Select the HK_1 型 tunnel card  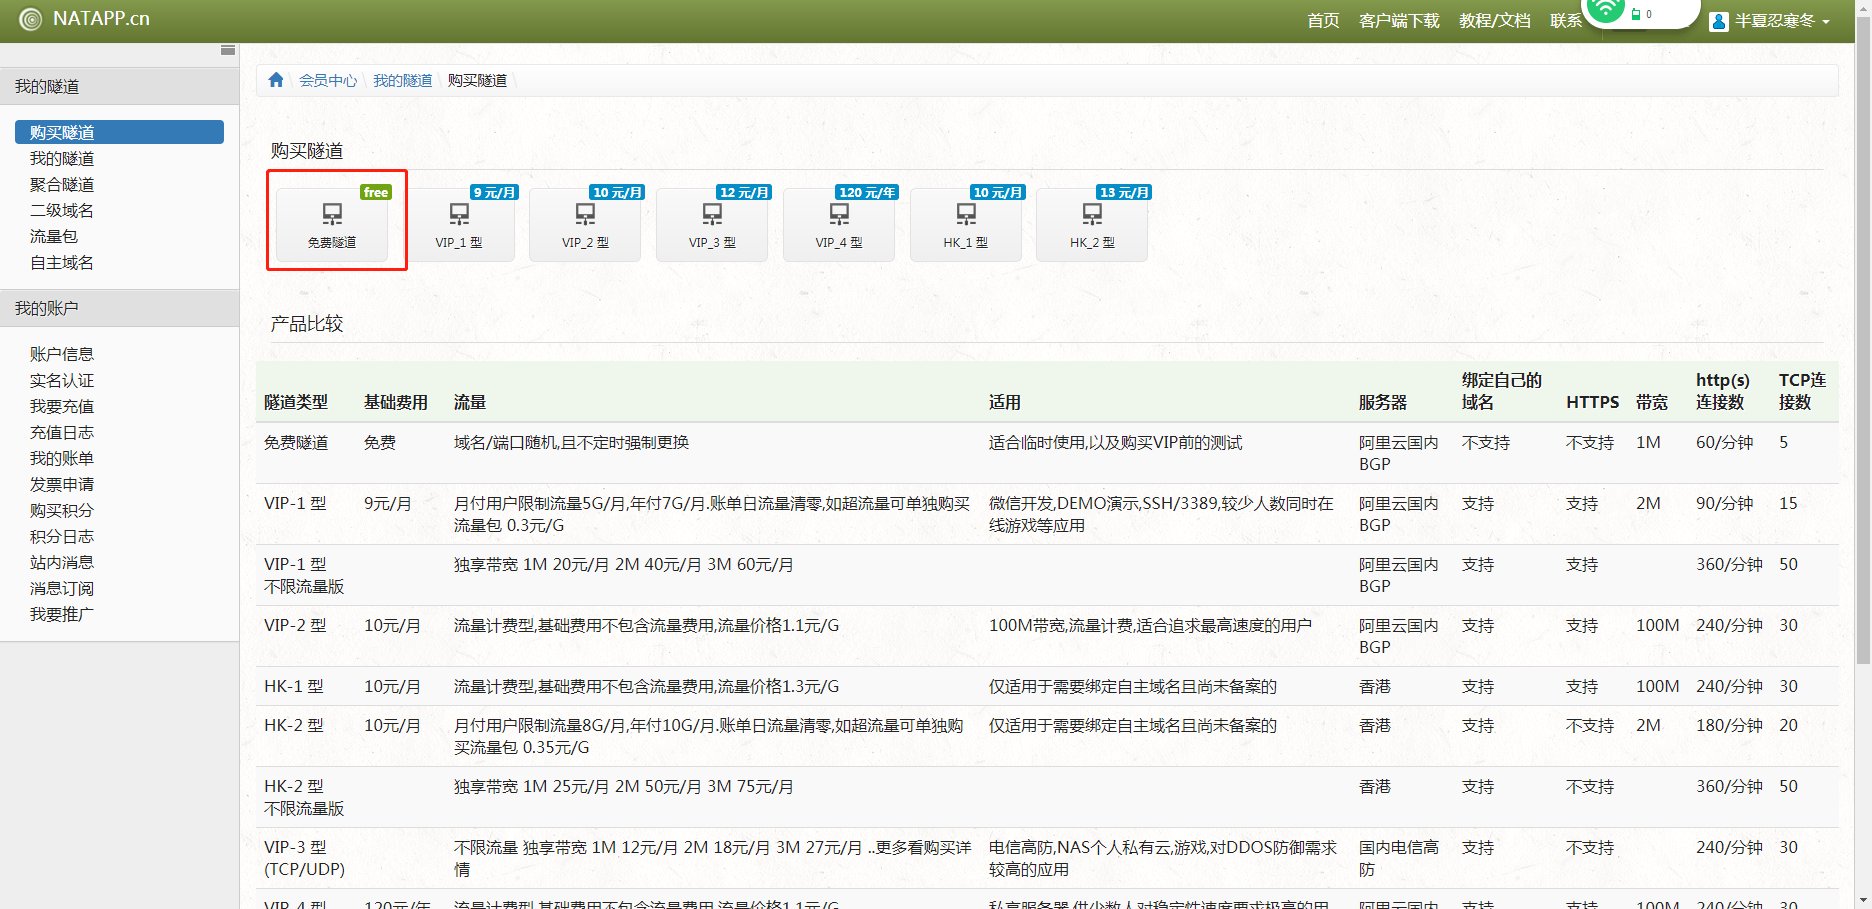click(966, 225)
